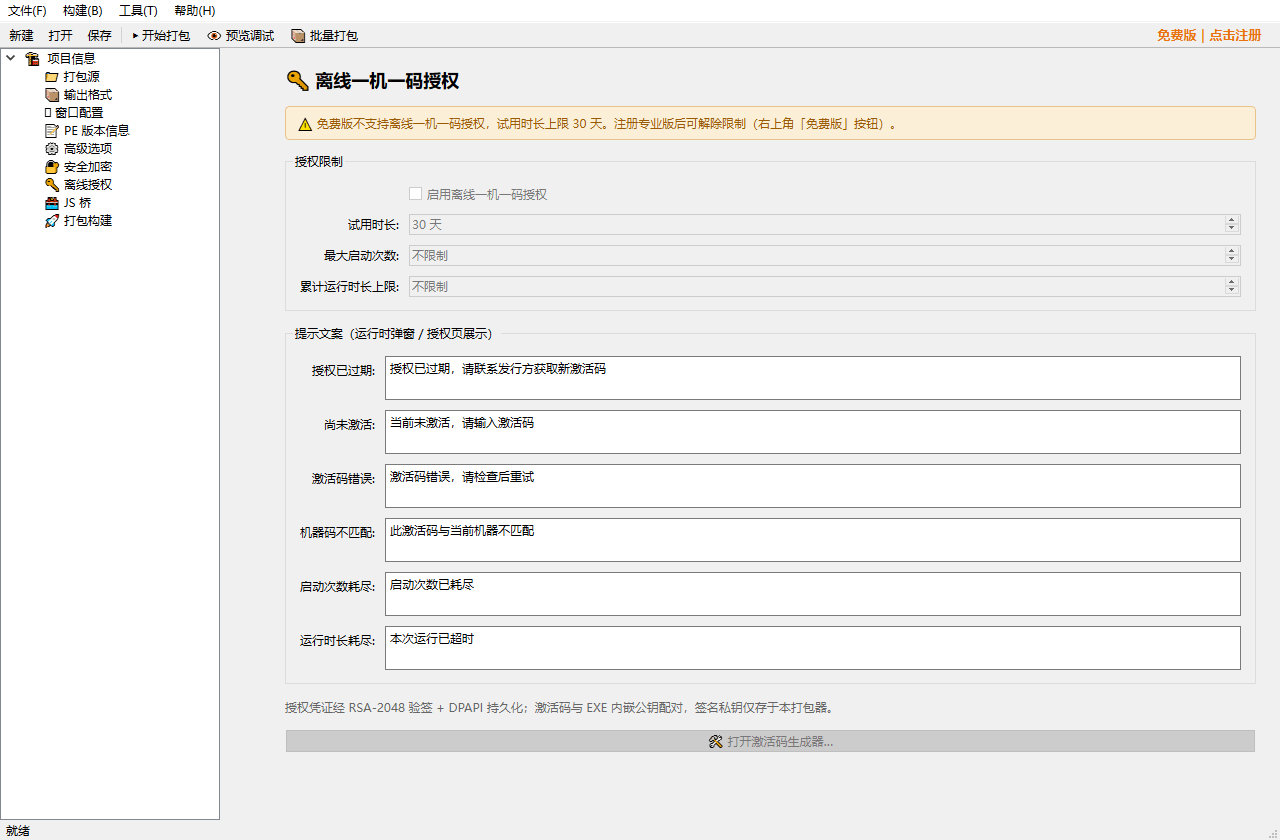
Task: Choose the 窗口配置 window icon
Action: pyautogui.click(x=48, y=113)
